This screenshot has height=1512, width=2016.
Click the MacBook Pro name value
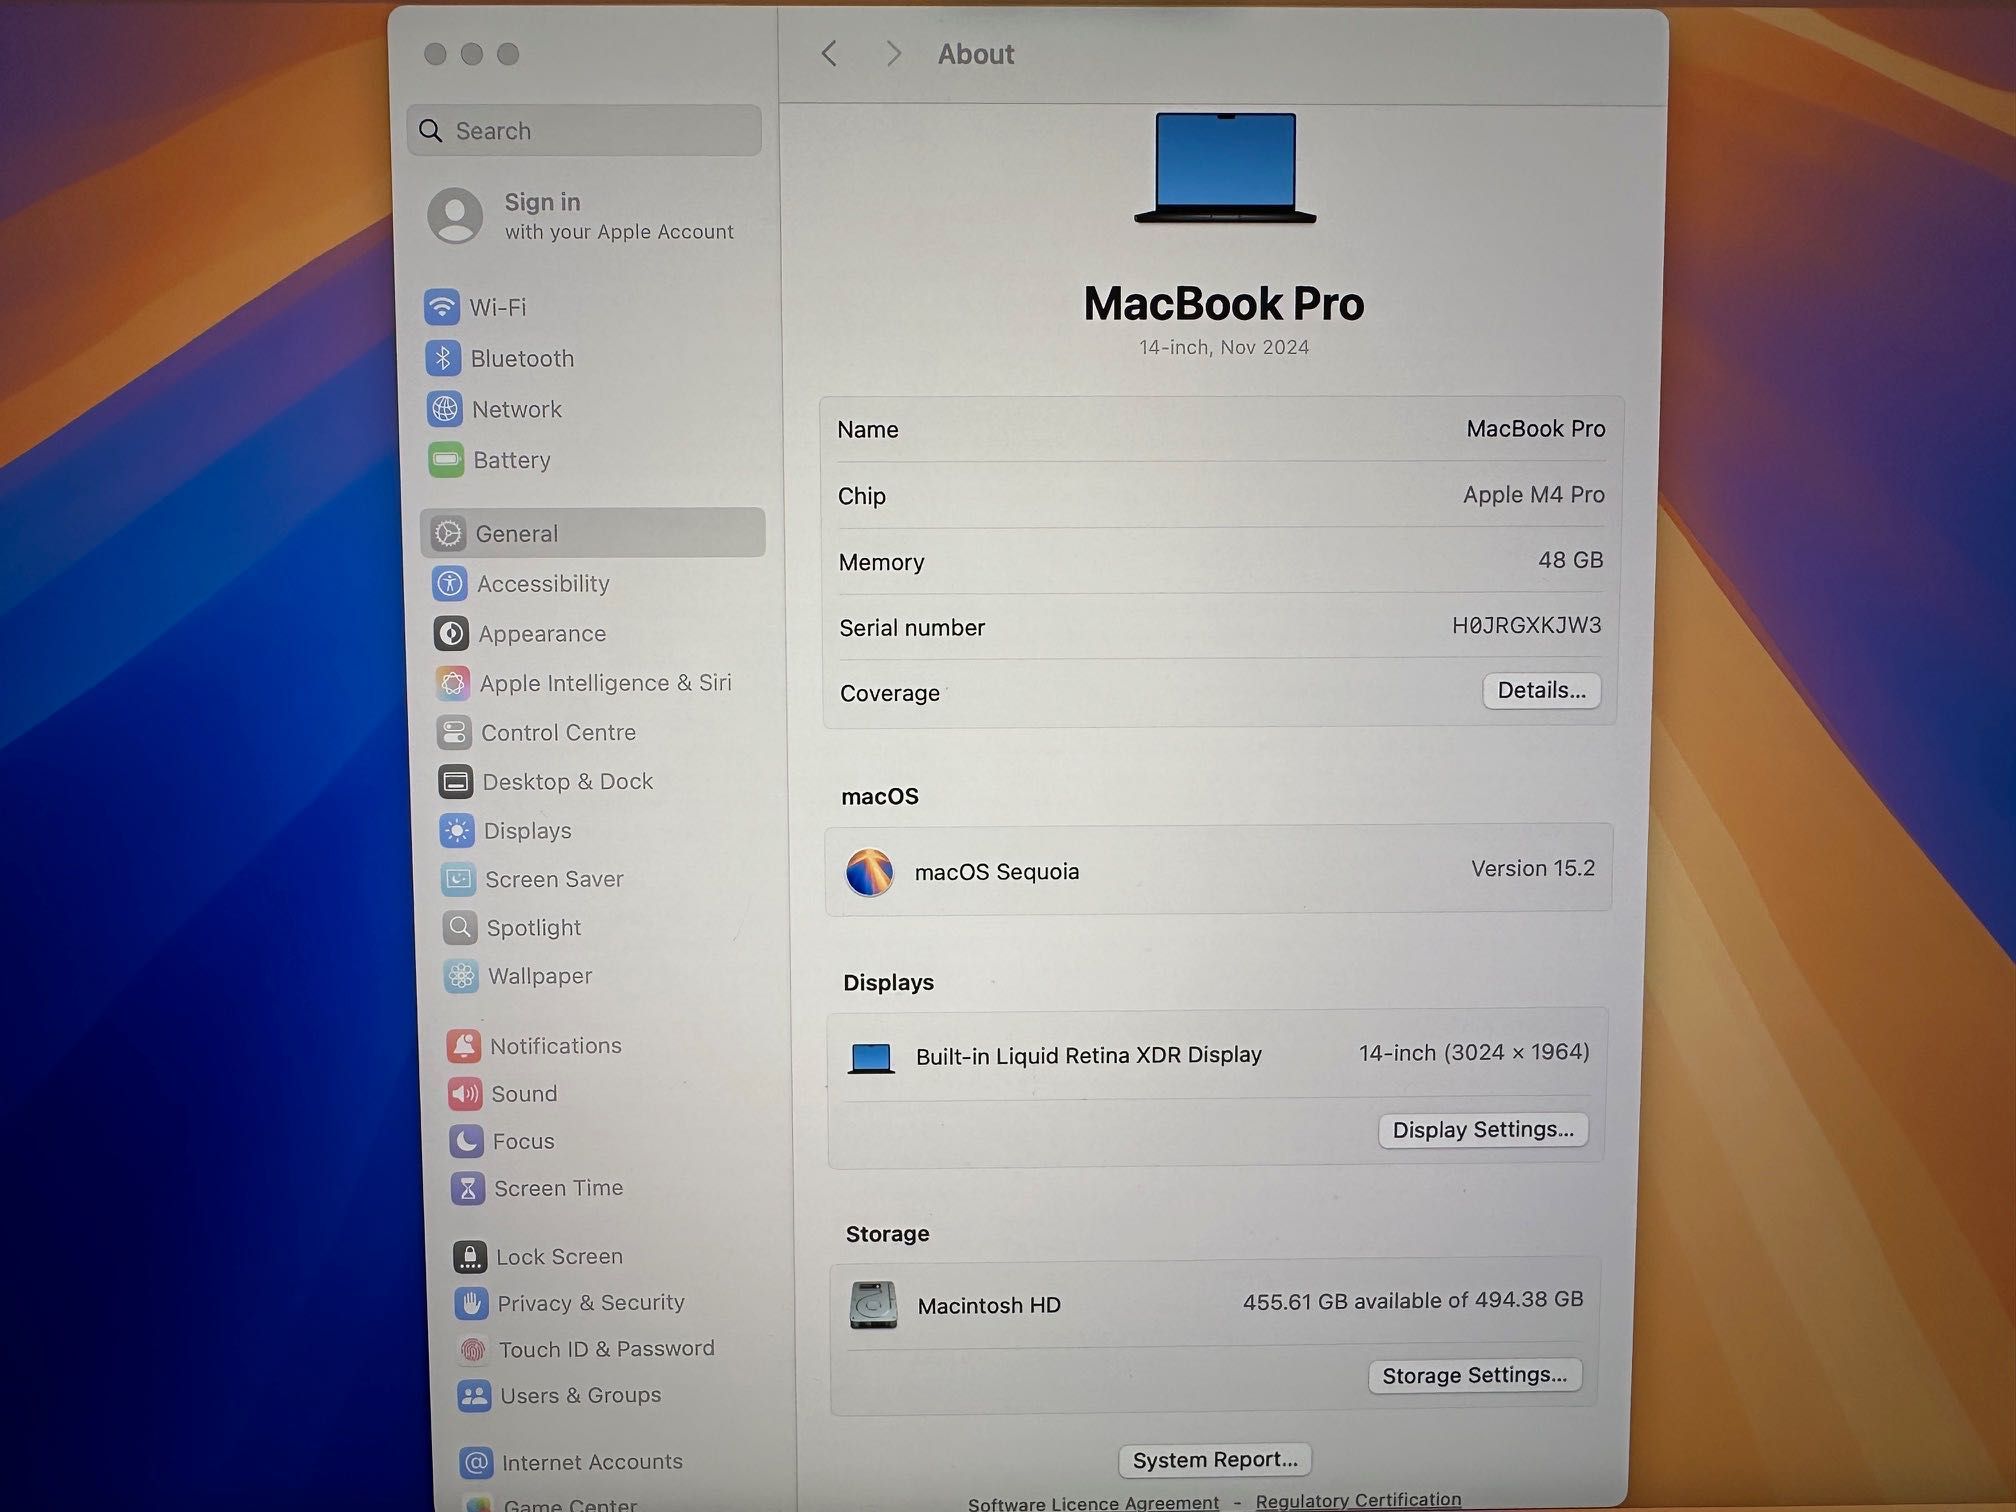(x=1535, y=429)
